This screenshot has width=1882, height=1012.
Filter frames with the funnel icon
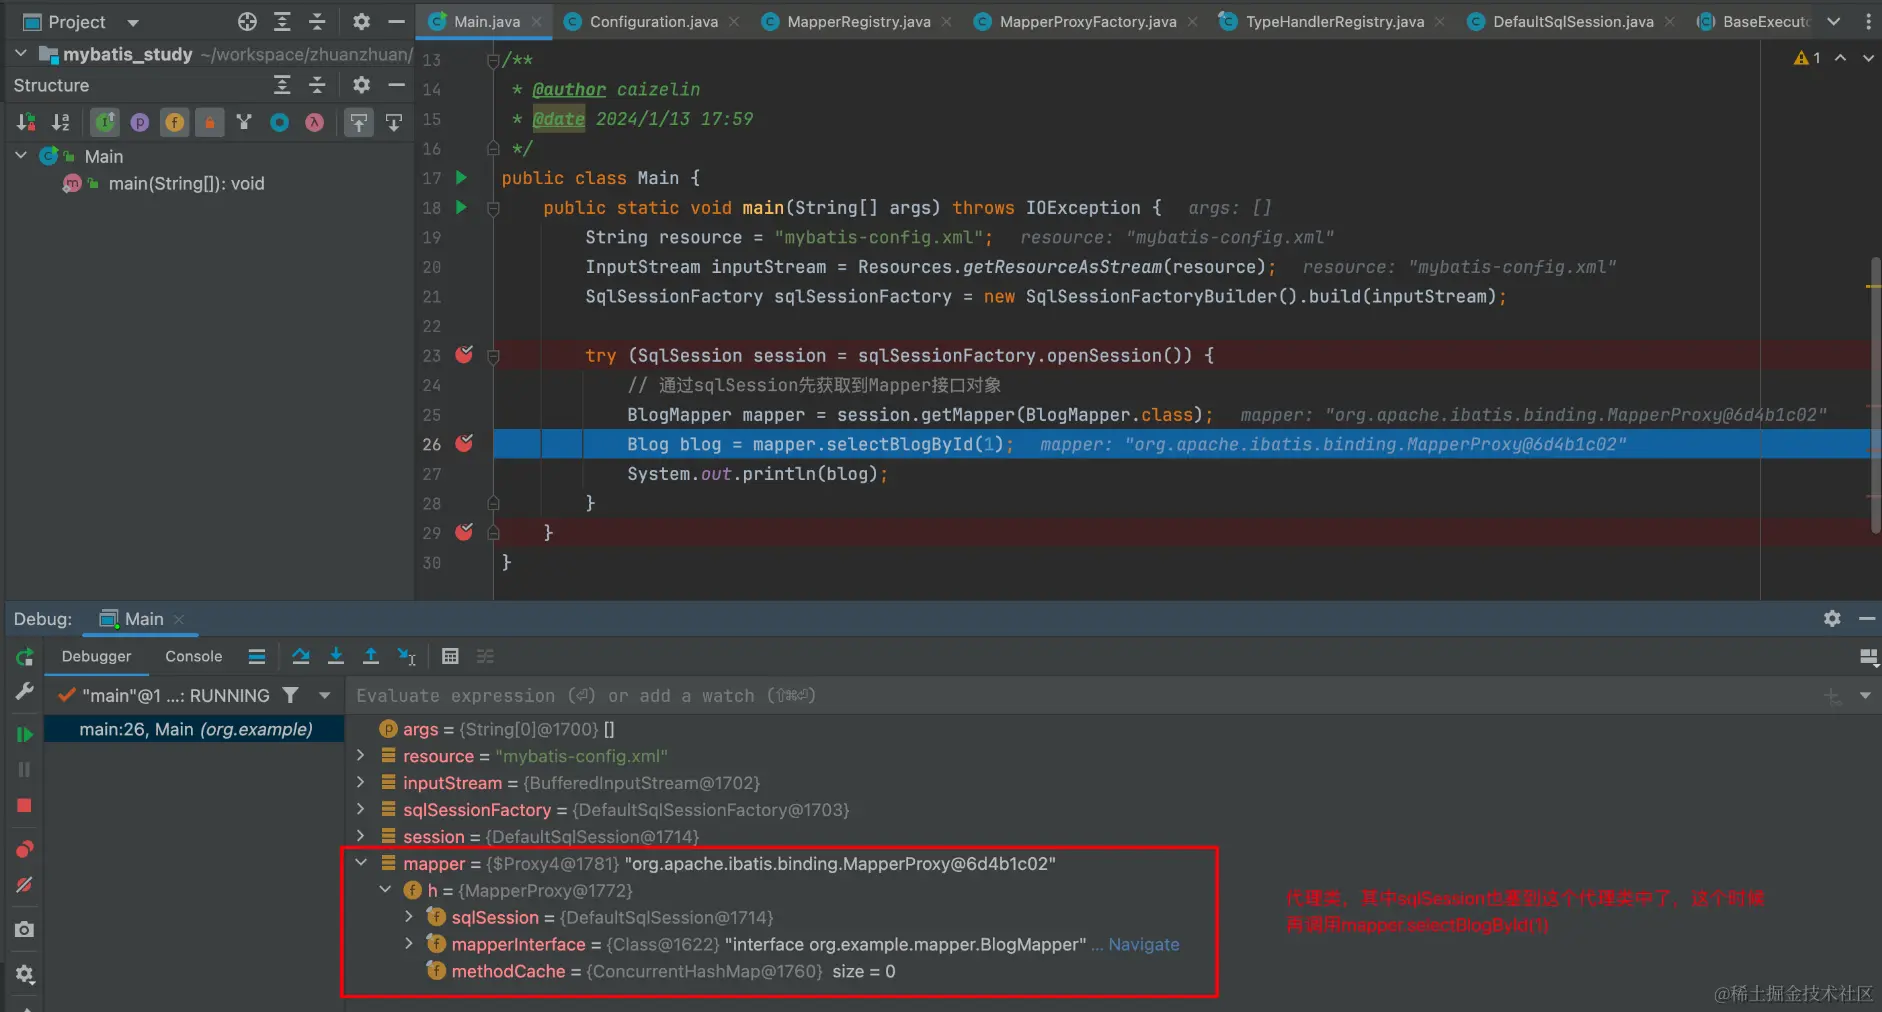290,695
